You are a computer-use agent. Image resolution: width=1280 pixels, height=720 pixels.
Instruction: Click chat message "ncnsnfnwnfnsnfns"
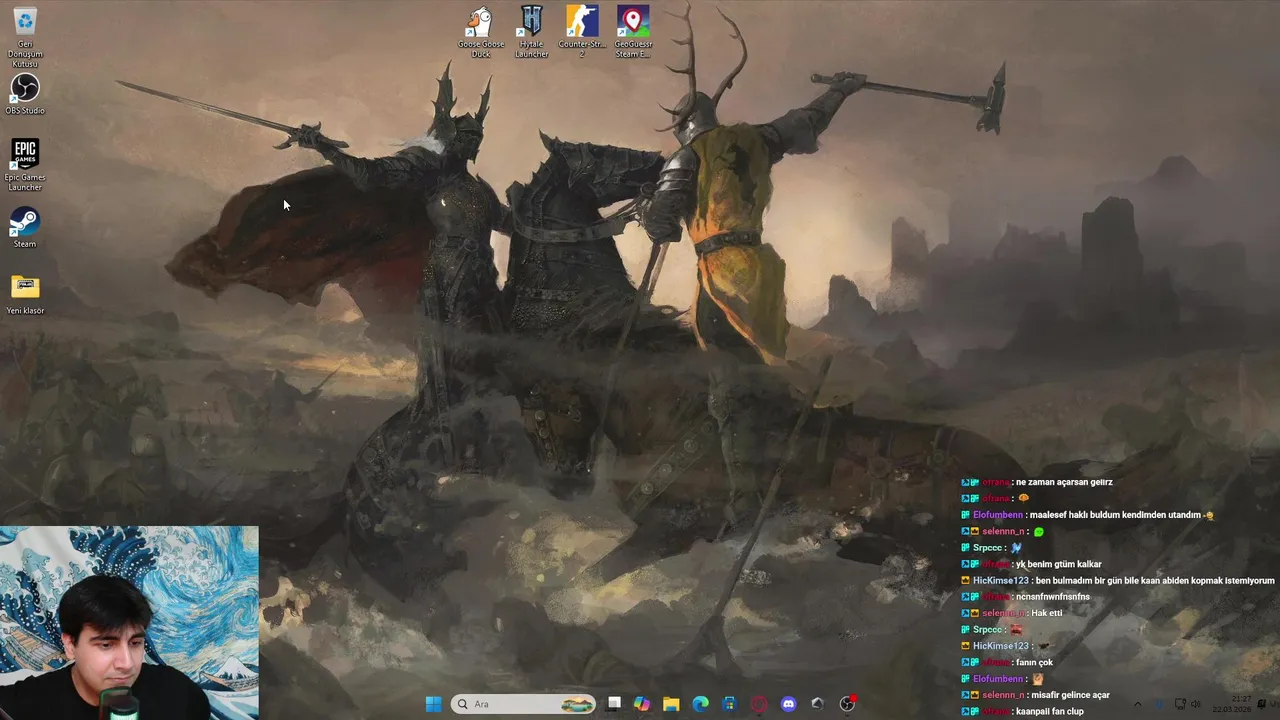coord(1052,597)
